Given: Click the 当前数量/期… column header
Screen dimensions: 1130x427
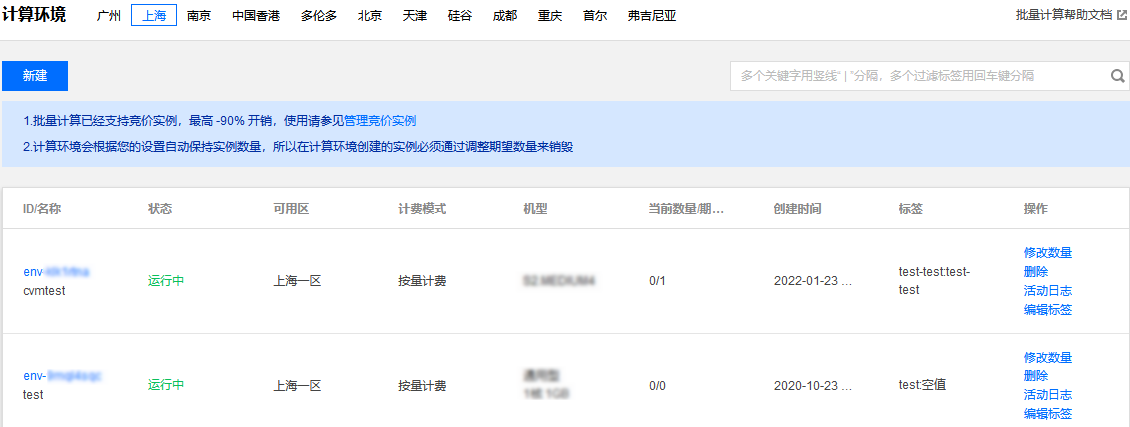Looking at the screenshot, I should (x=686, y=209).
